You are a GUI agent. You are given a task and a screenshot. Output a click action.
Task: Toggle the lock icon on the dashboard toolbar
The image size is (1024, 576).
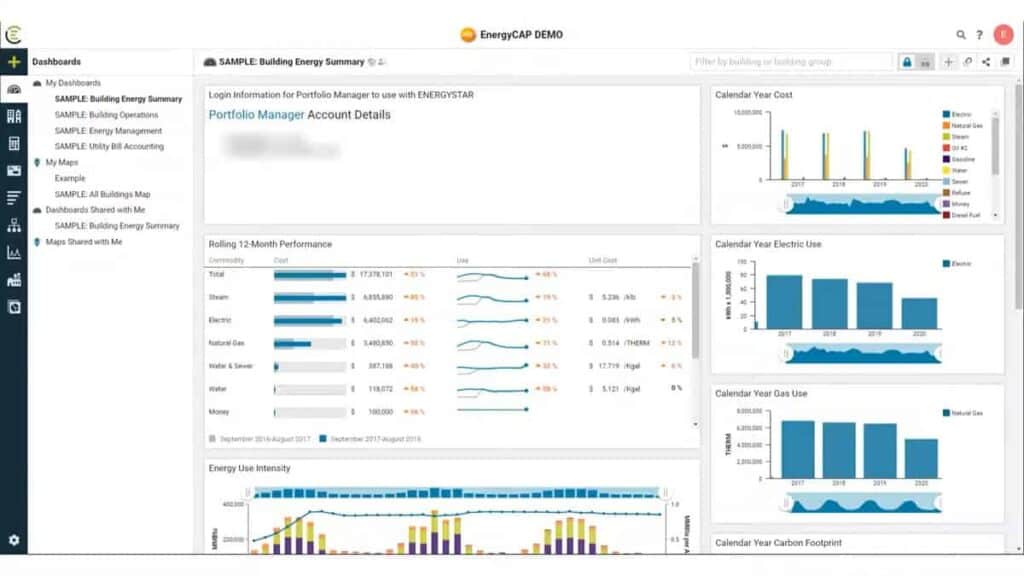coord(908,61)
